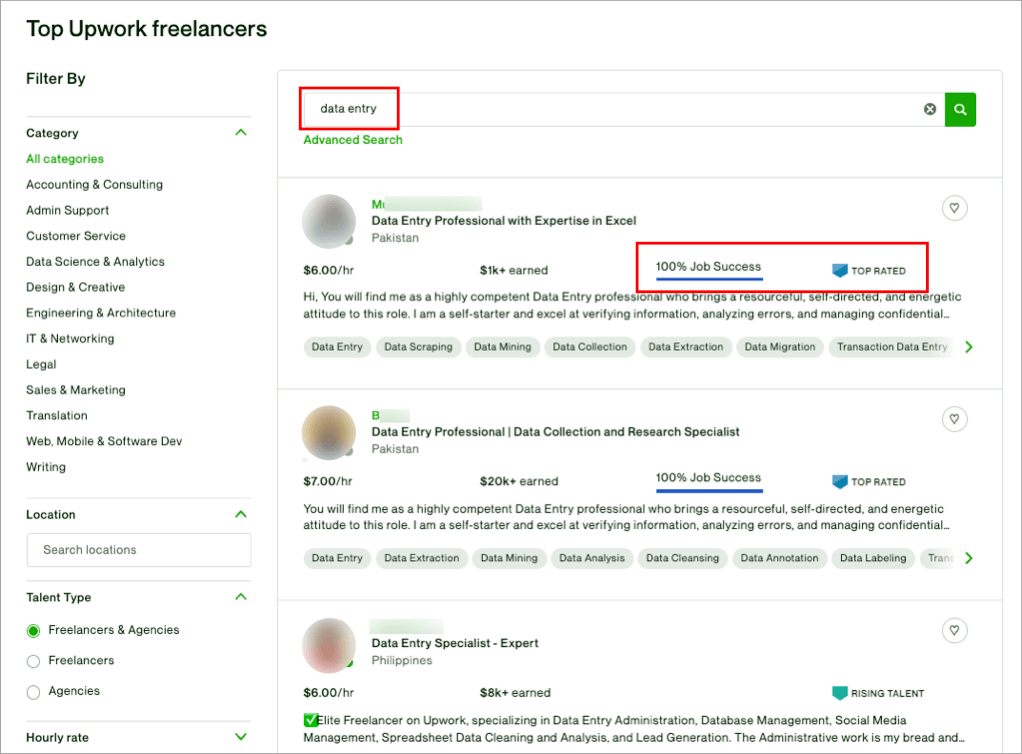Screen dimensions: 1022x754
Task: Favorite the second freelancer via heart icon
Action: (x=954, y=419)
